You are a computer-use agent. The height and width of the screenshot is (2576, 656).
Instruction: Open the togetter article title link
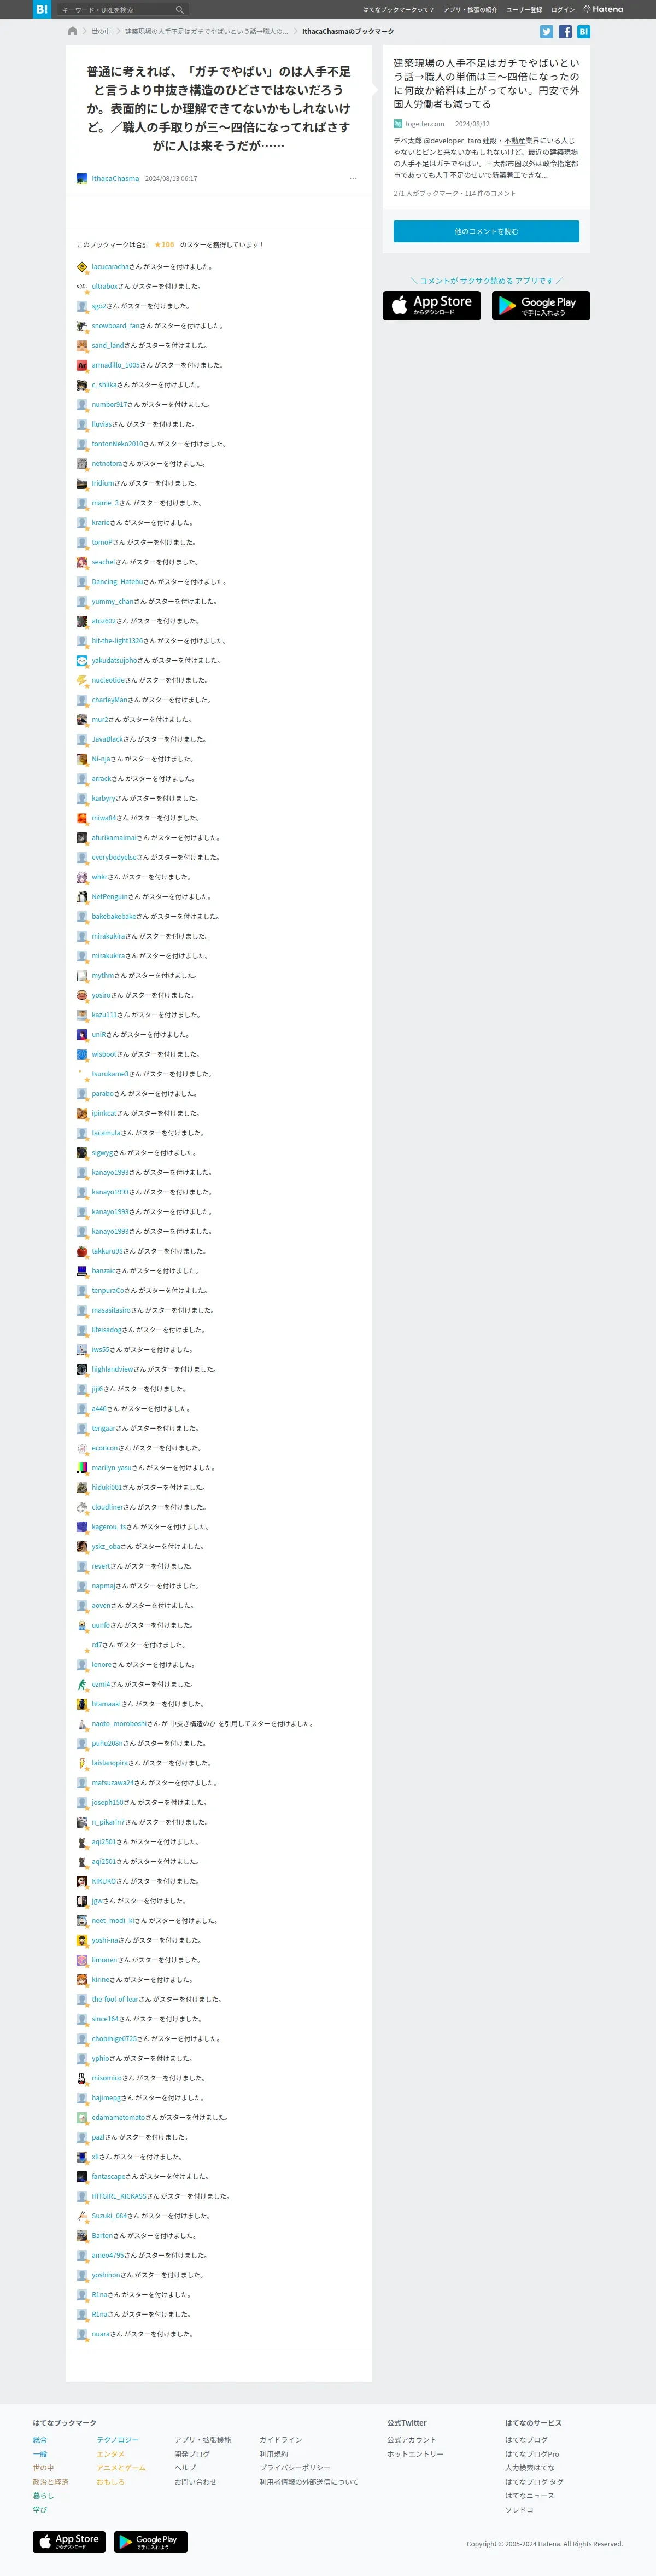coord(486,83)
